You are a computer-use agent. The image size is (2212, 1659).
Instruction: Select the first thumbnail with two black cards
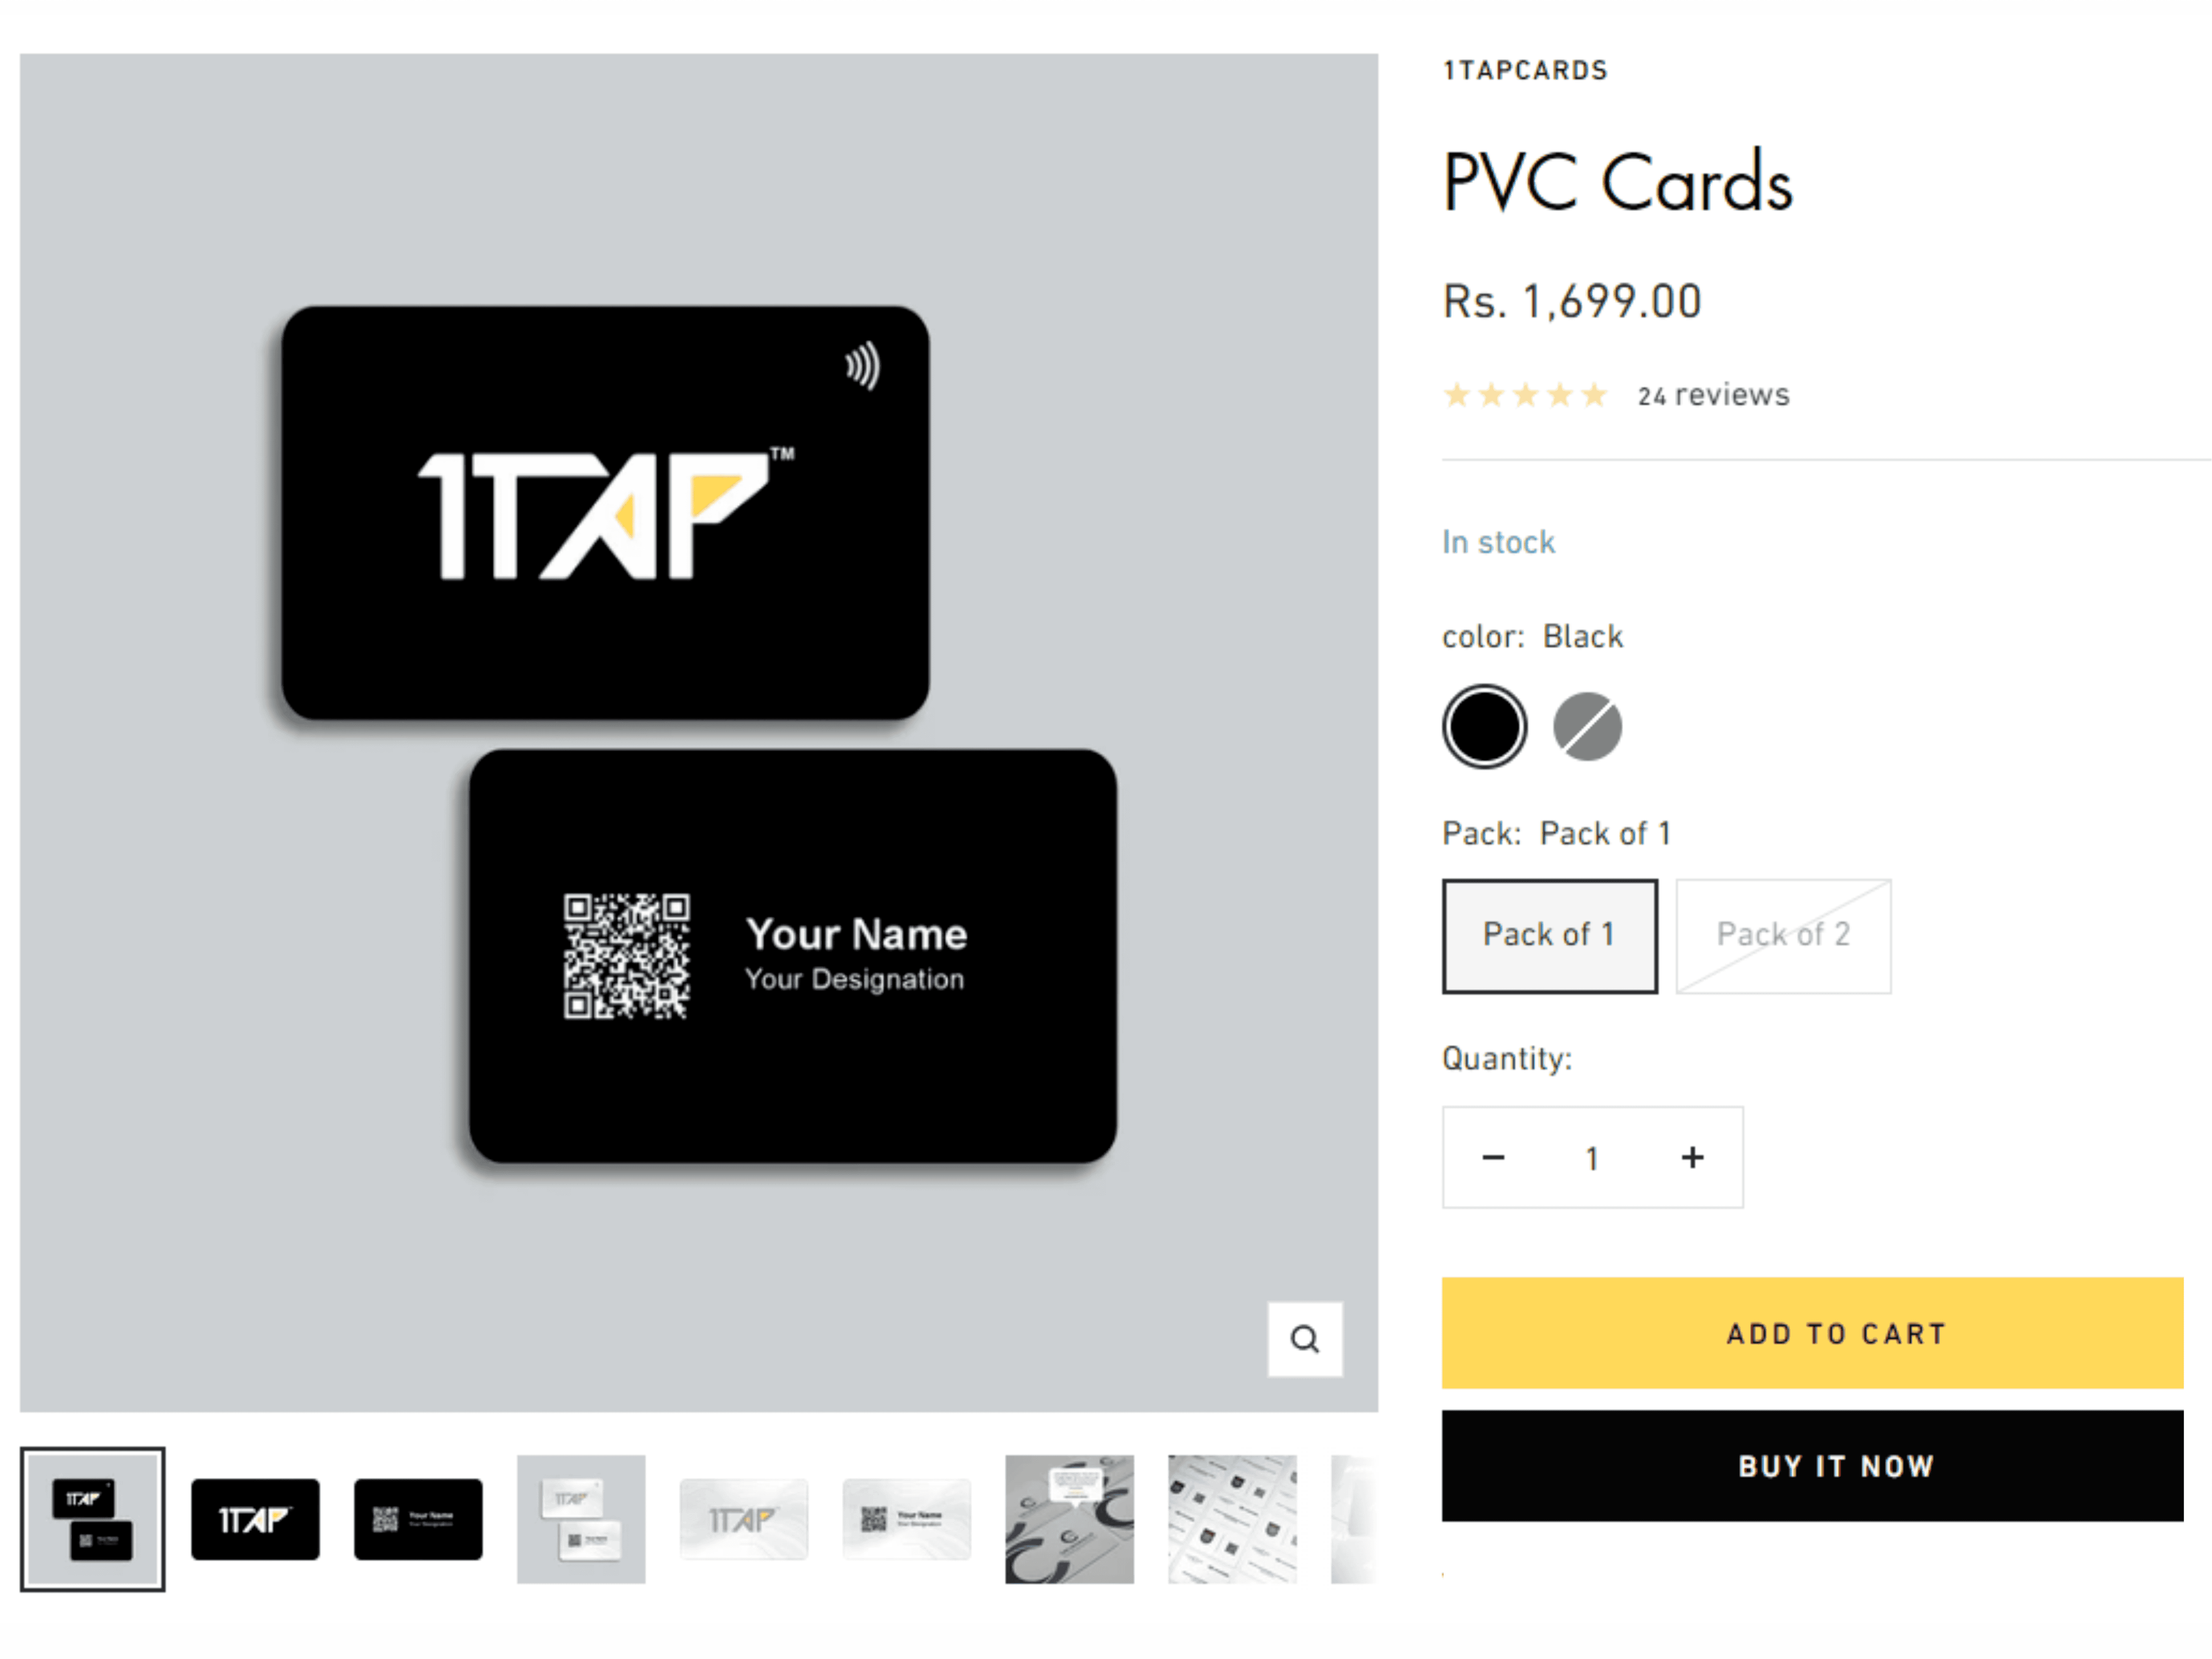pos(93,1519)
